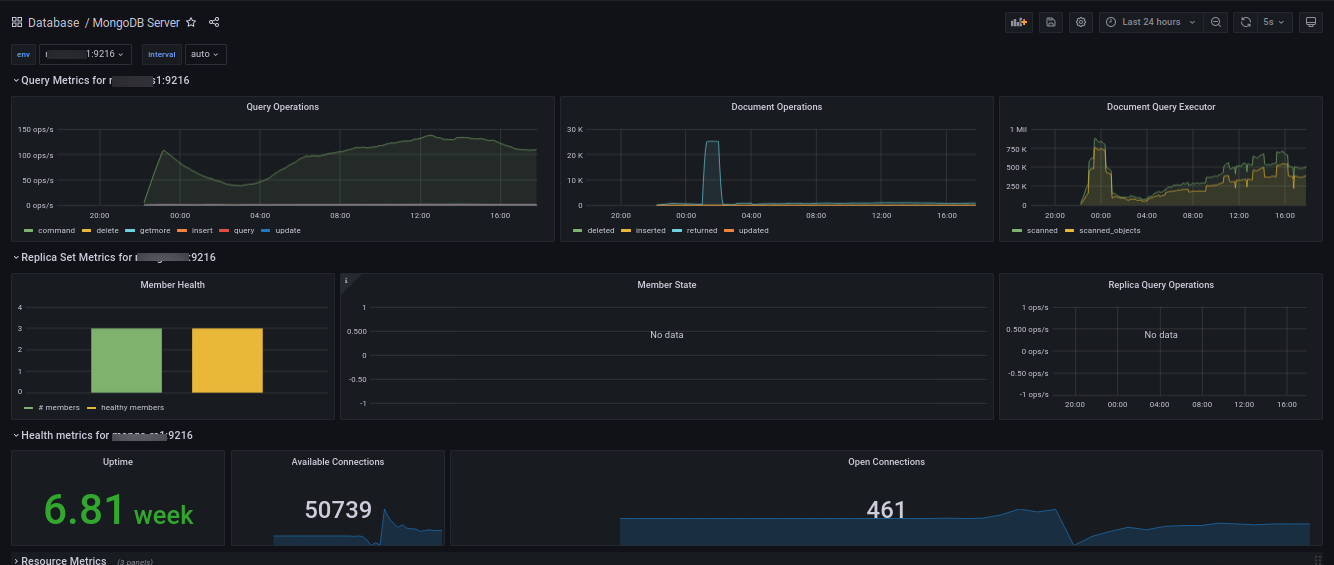Open the Open Connections panel title menu
Screen dimensions: 1334x565
pyautogui.click(x=886, y=462)
